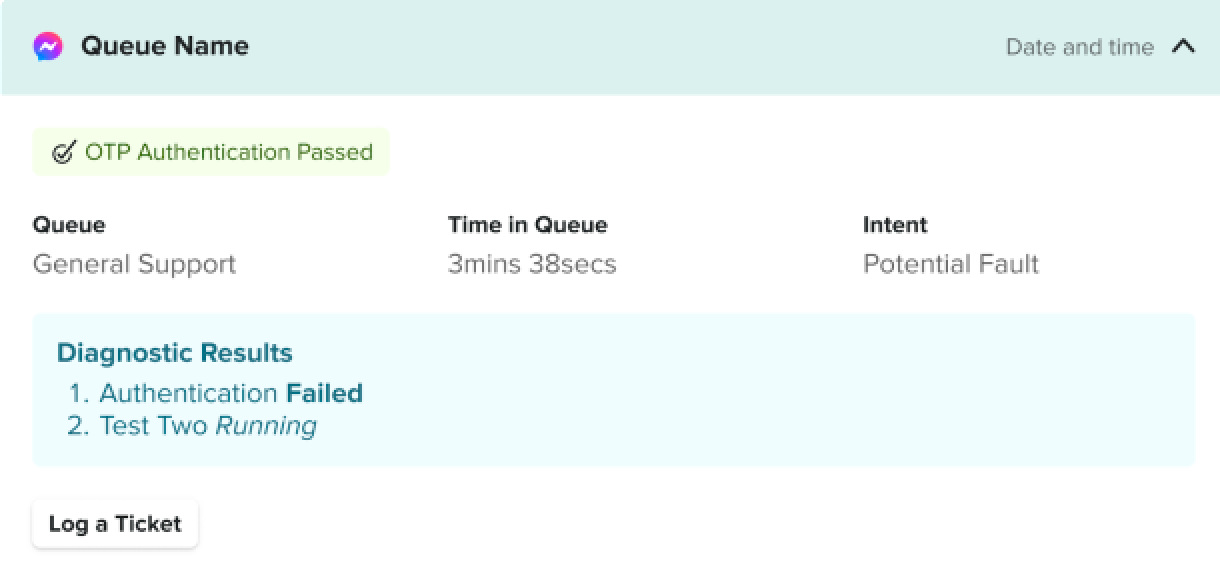This screenshot has height=564, width=1220.
Task: Click the Date and time label
Action: 1079,47
